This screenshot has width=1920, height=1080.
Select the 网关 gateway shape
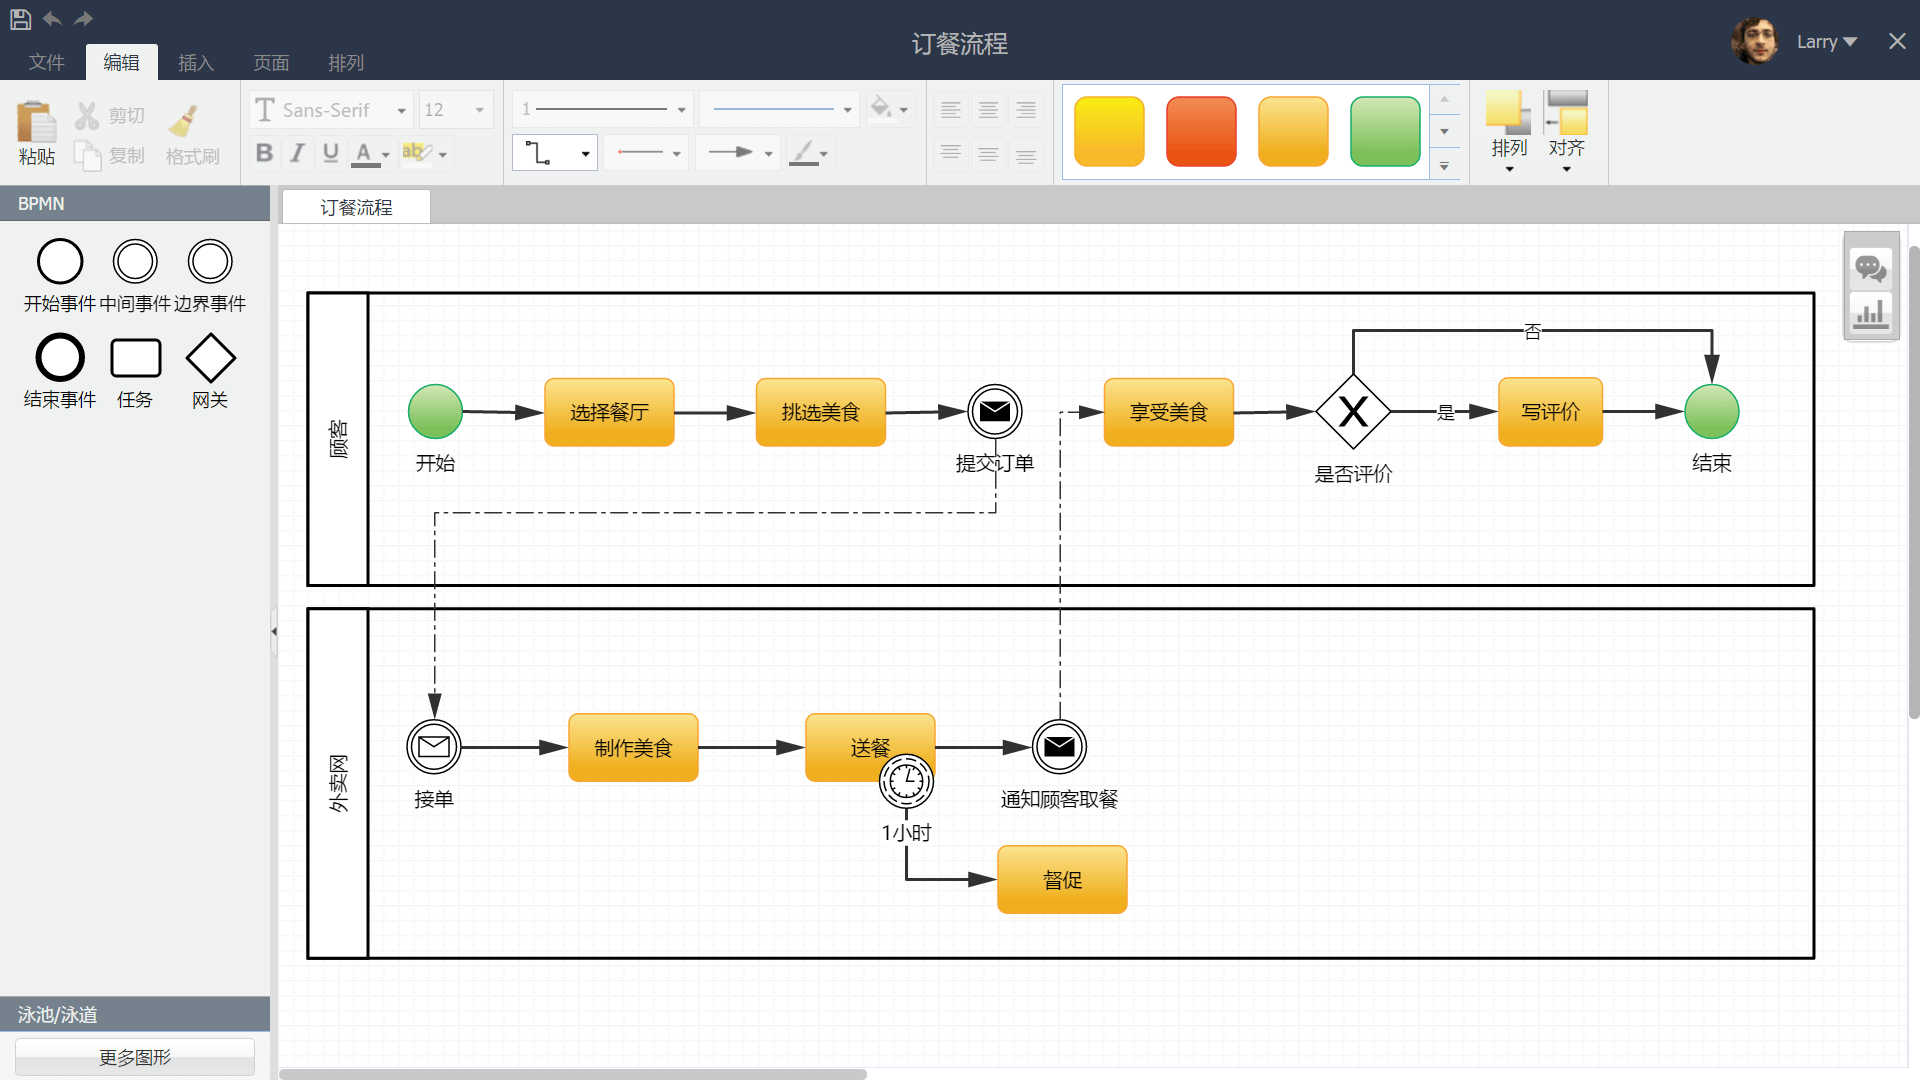[210, 358]
